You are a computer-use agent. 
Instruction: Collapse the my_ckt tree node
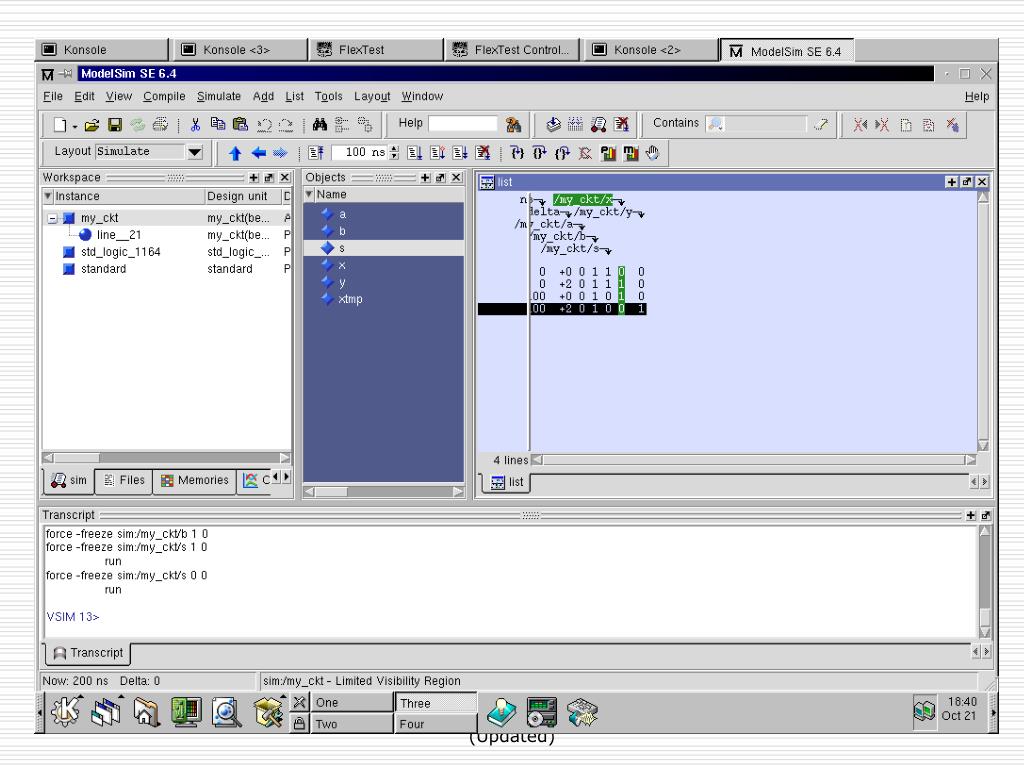[x=52, y=218]
